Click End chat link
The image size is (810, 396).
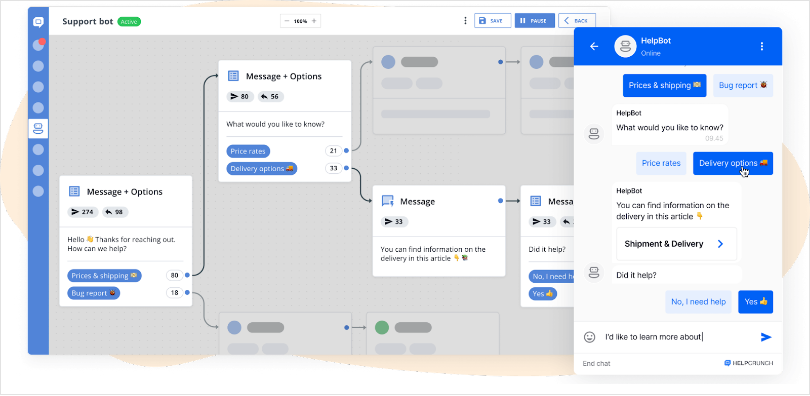click(596, 363)
